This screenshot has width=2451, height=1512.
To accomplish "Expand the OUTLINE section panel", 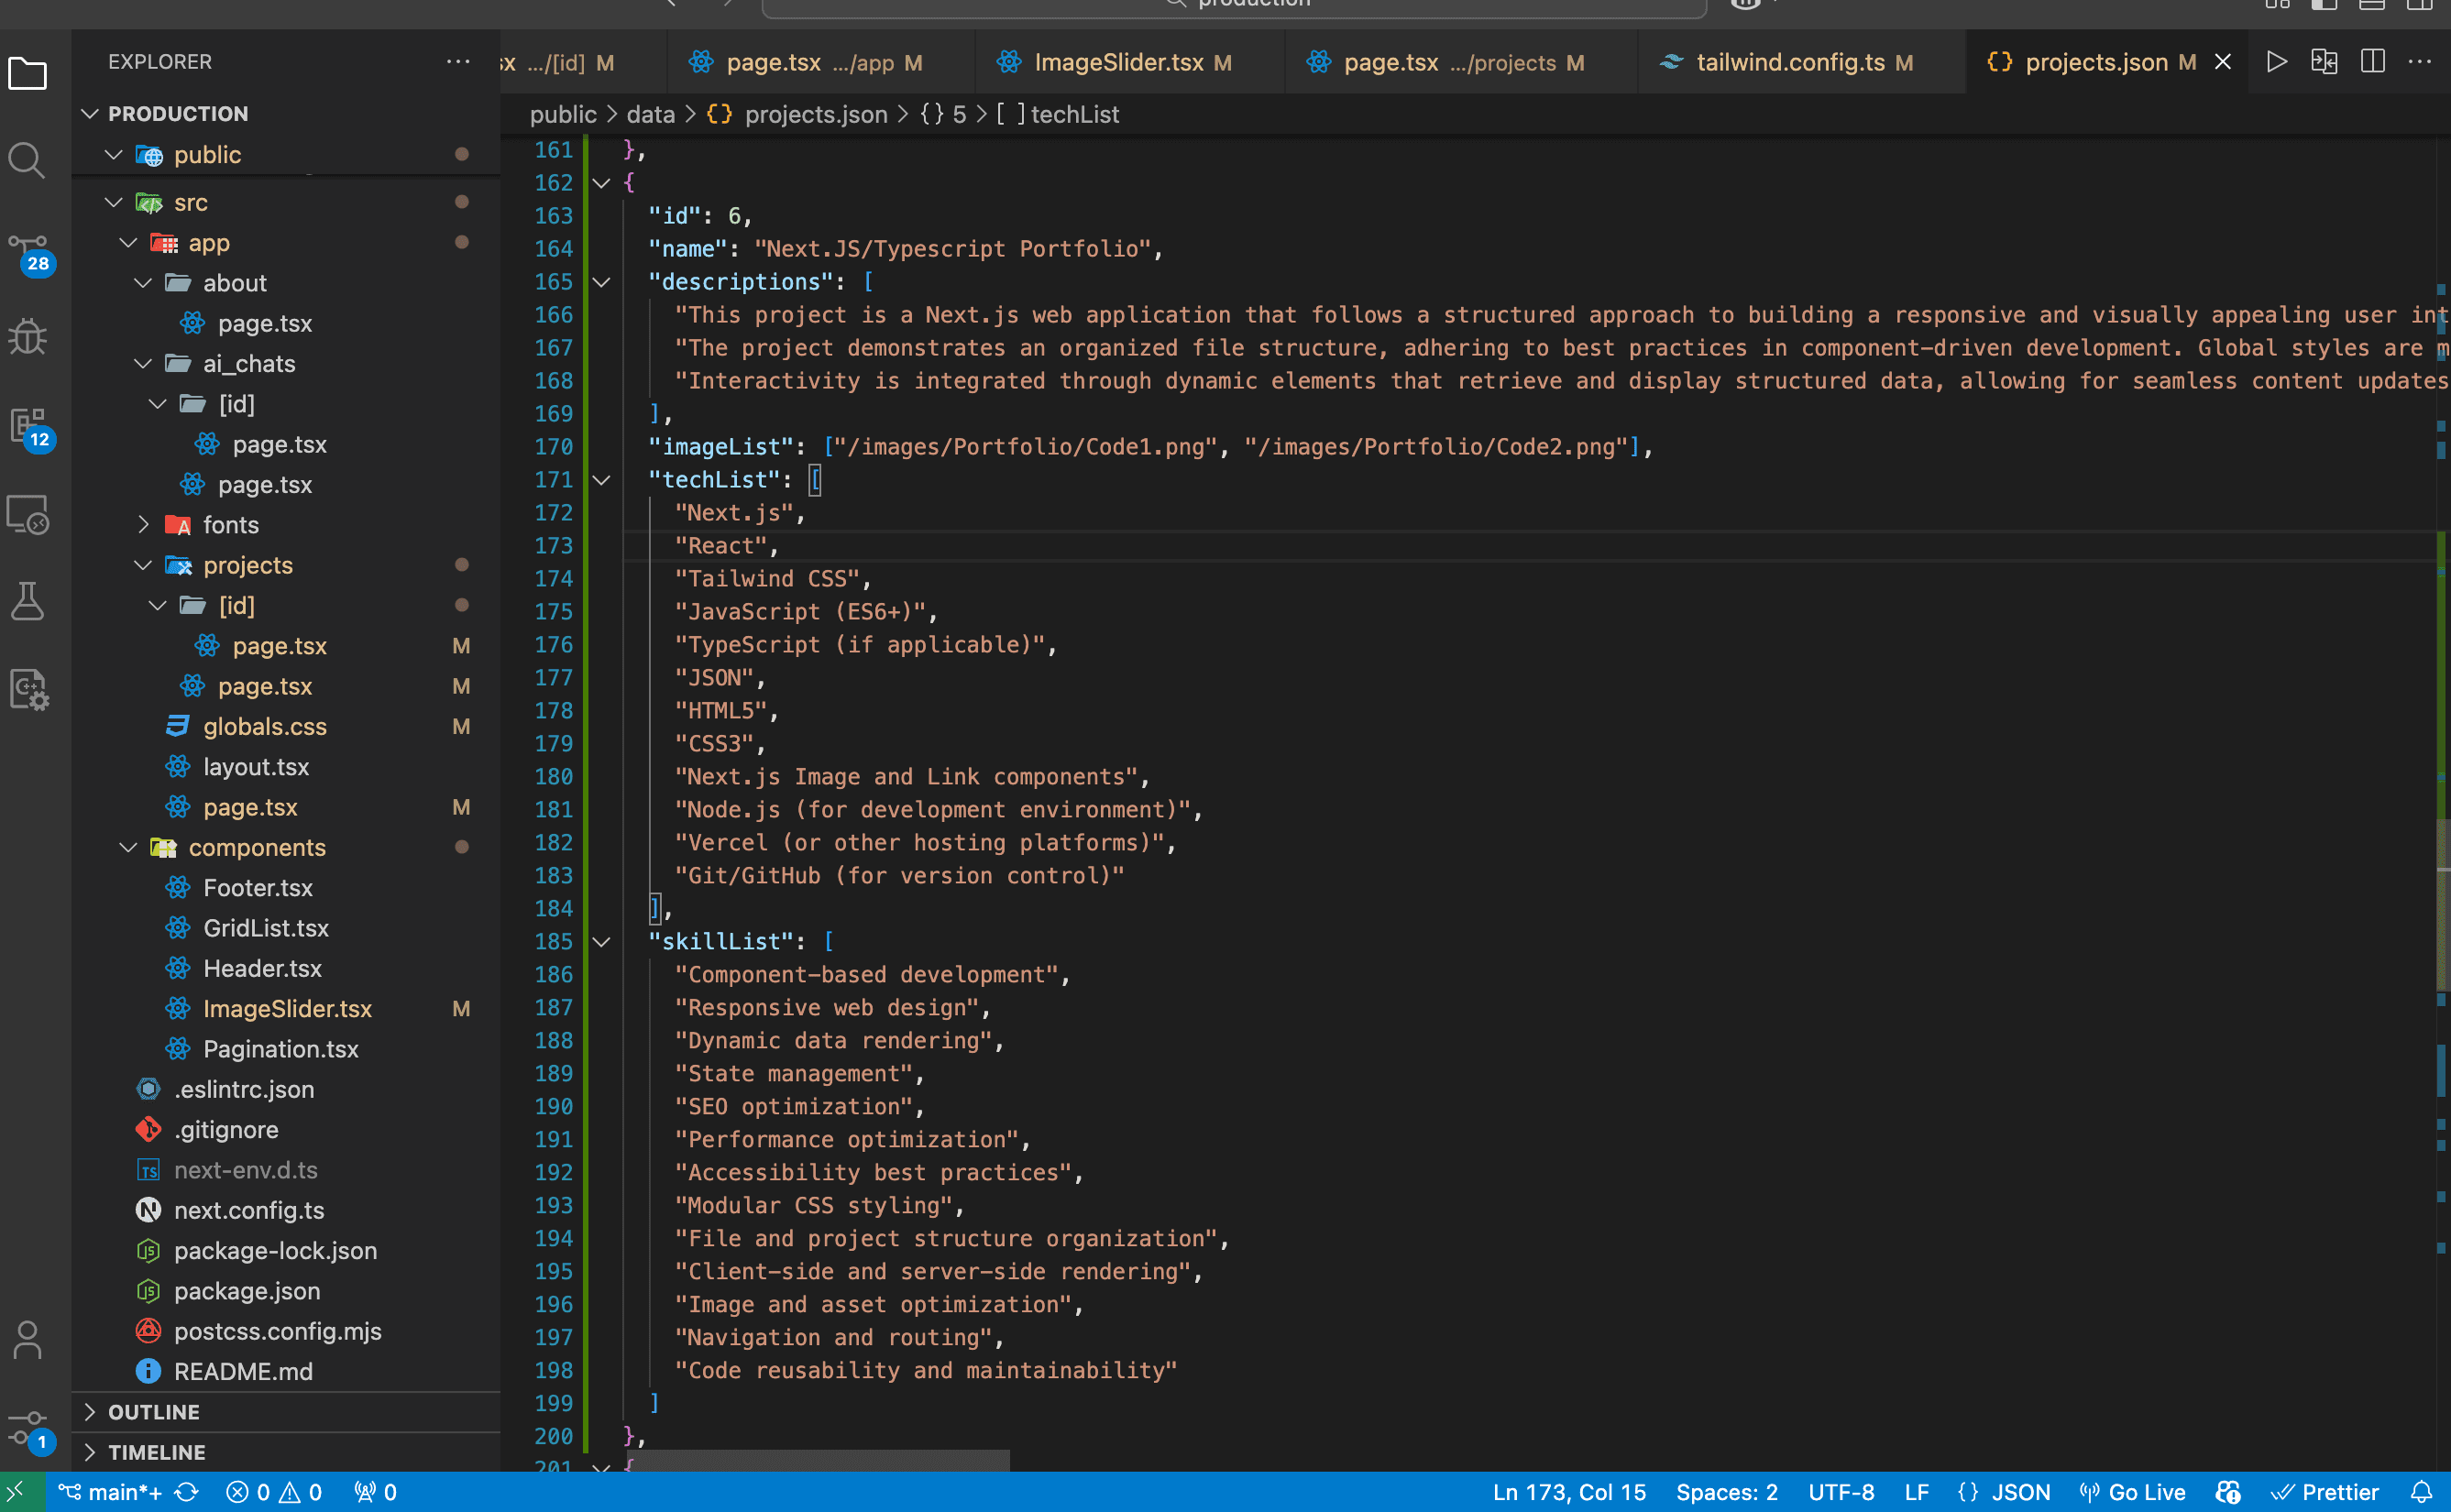I will [x=156, y=1412].
